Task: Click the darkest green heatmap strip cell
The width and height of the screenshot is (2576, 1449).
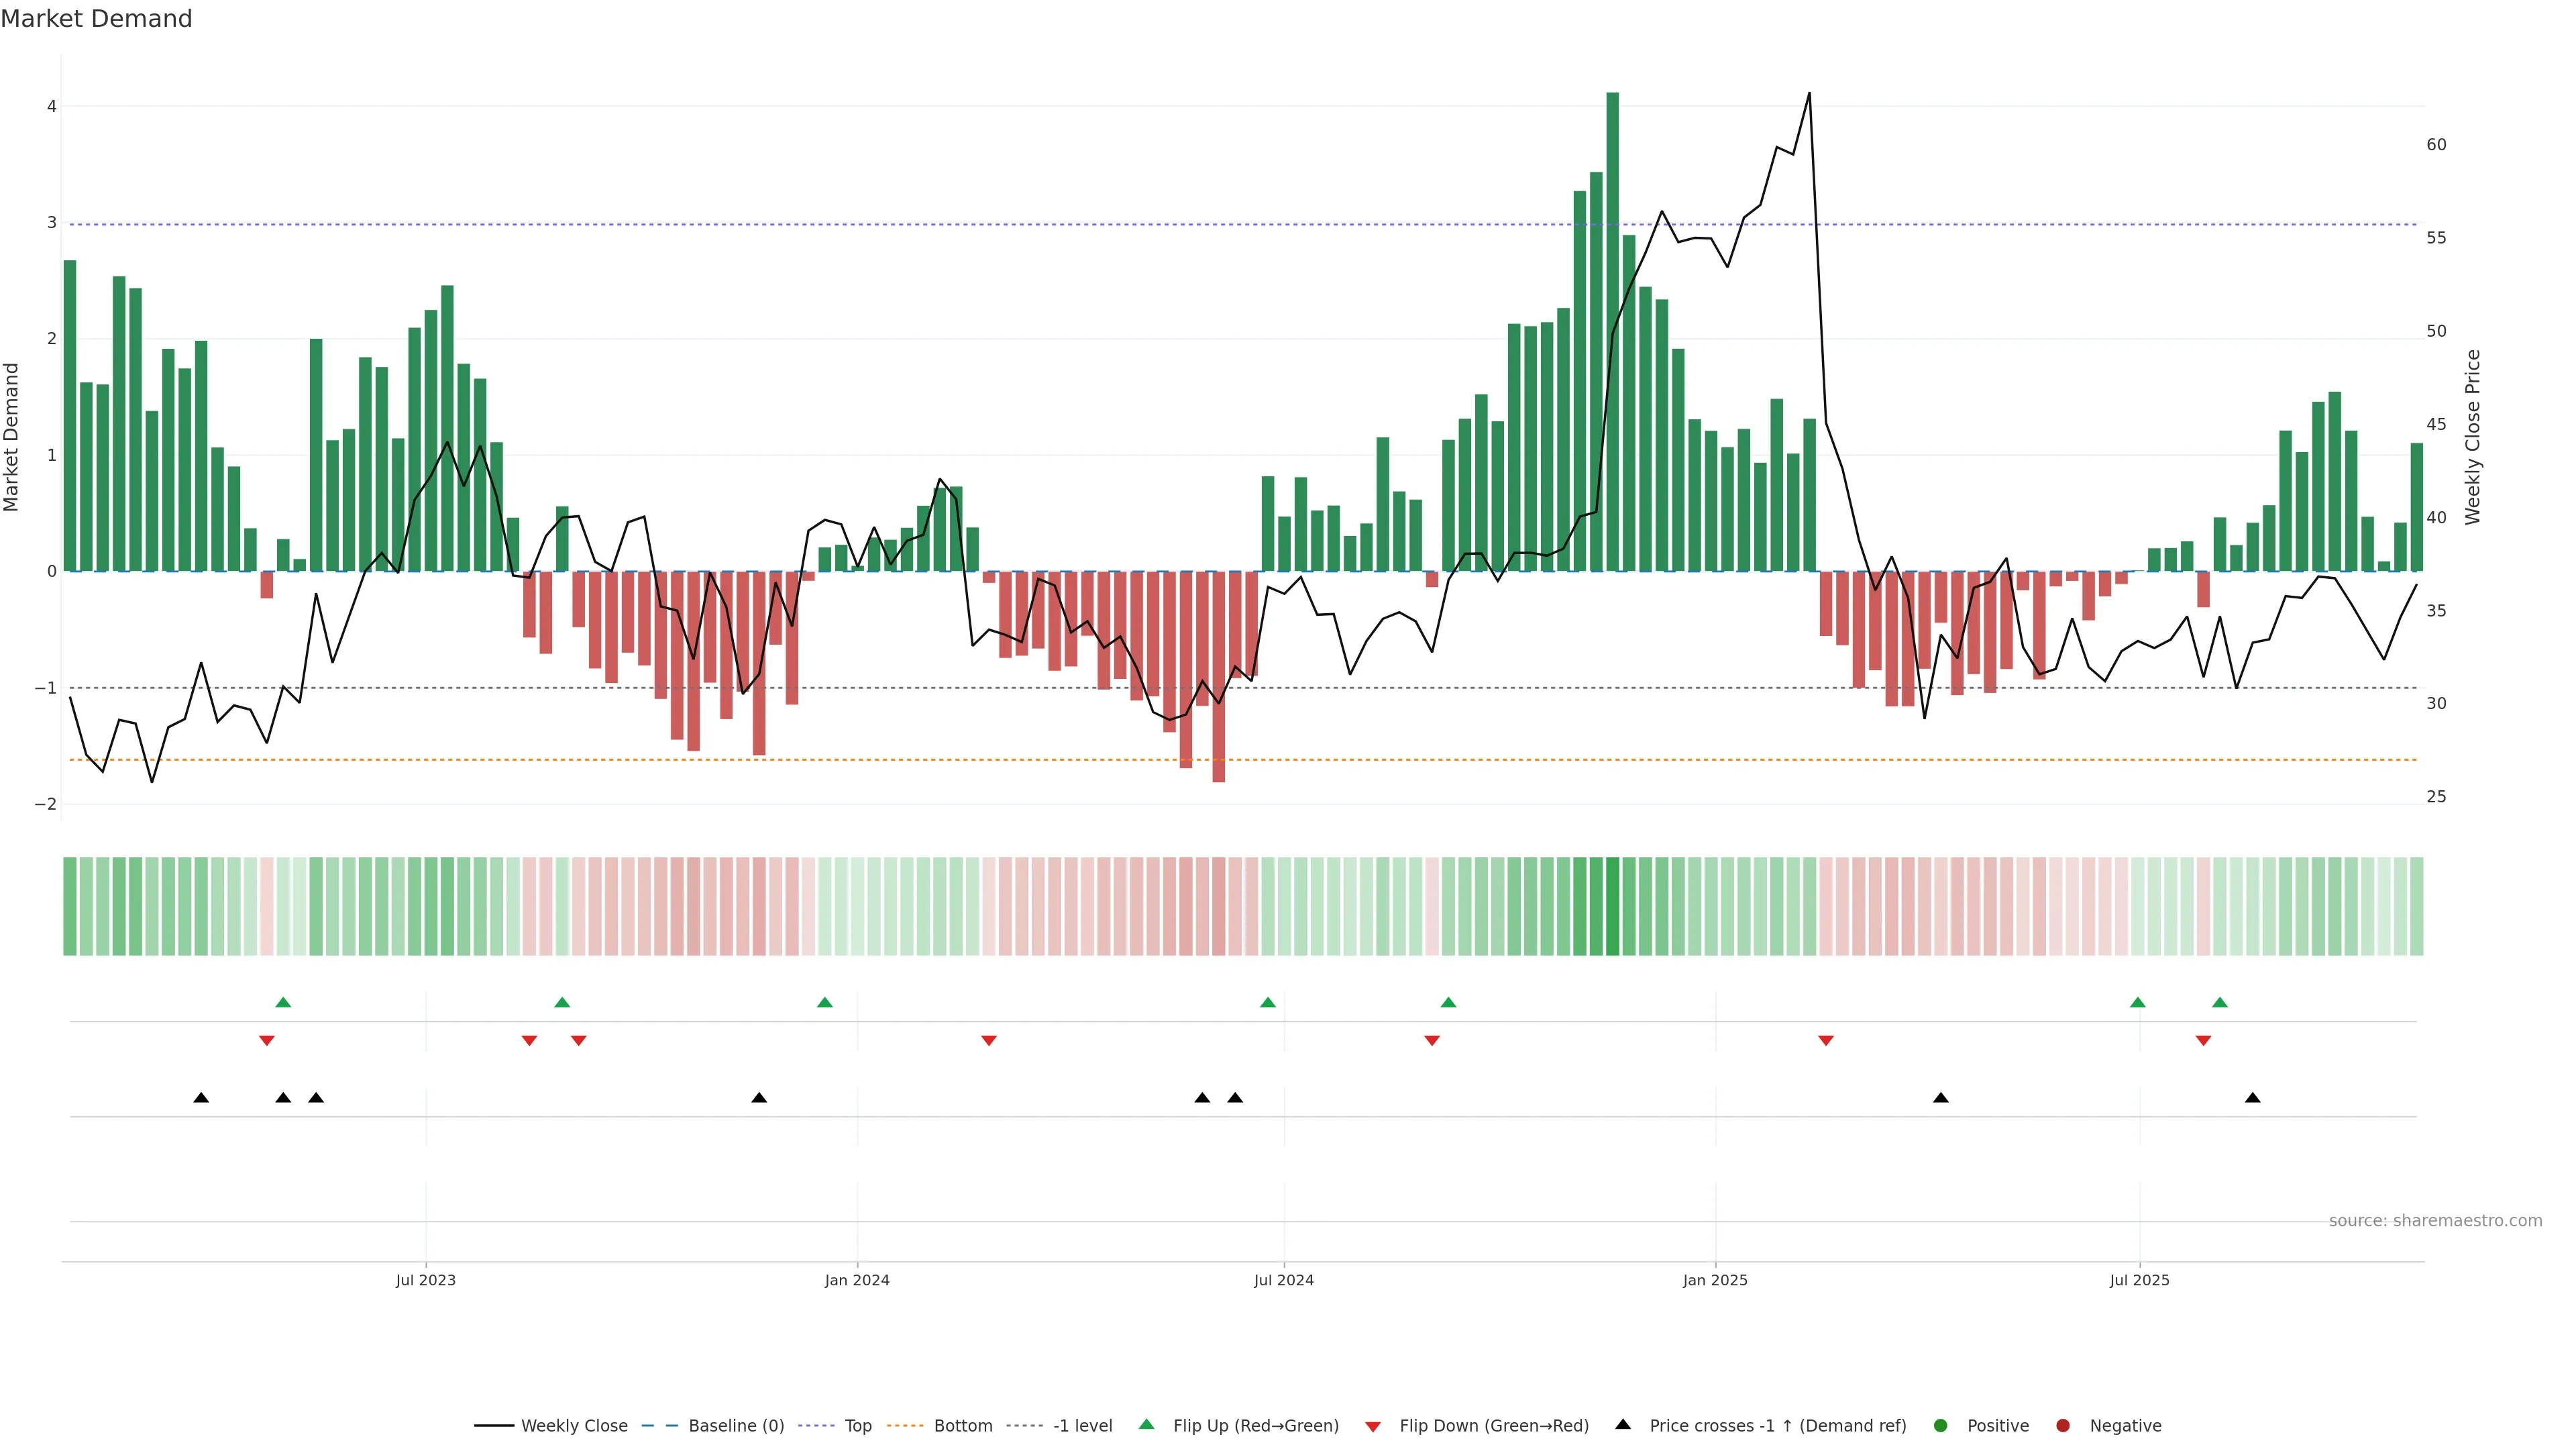Action: point(1612,906)
